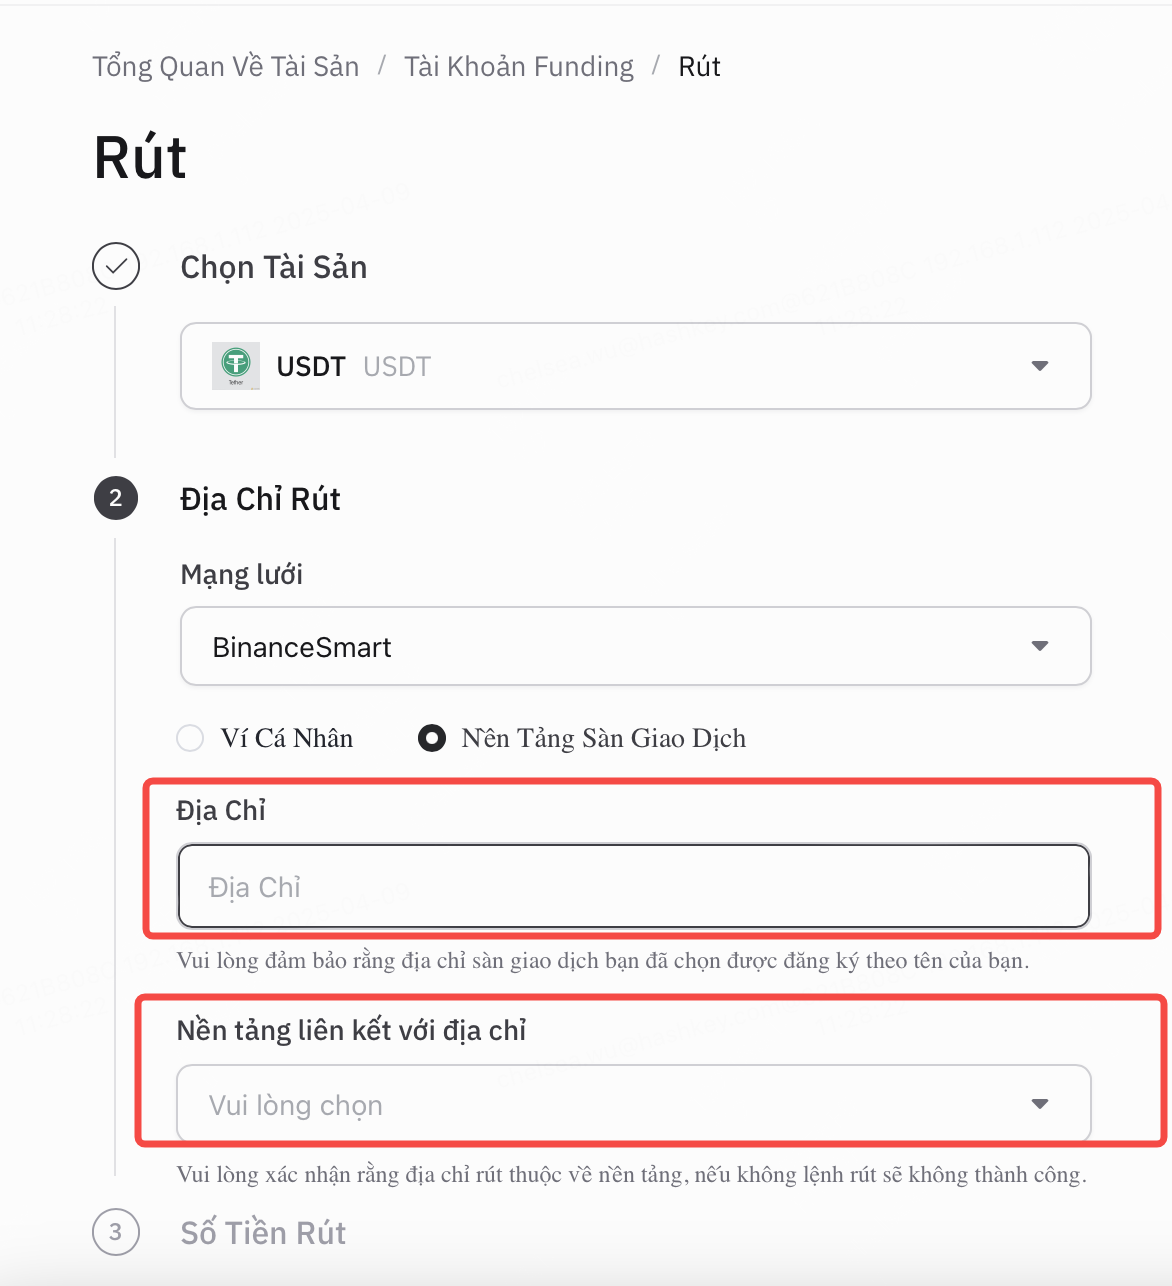Viewport: 1172px width, 1286px height.
Task: Click the Địa Chỉ Rút step heading
Action: click(260, 499)
